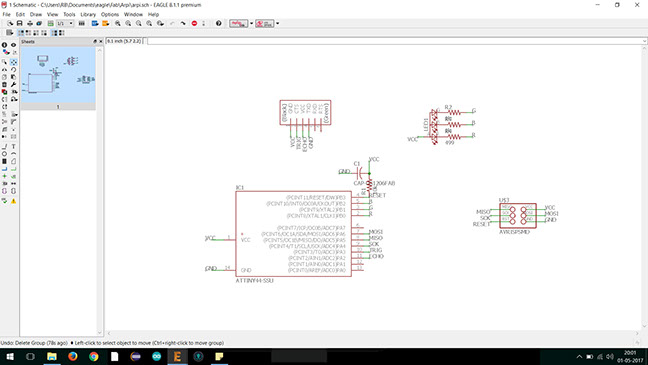Select the Info tool

5,45
